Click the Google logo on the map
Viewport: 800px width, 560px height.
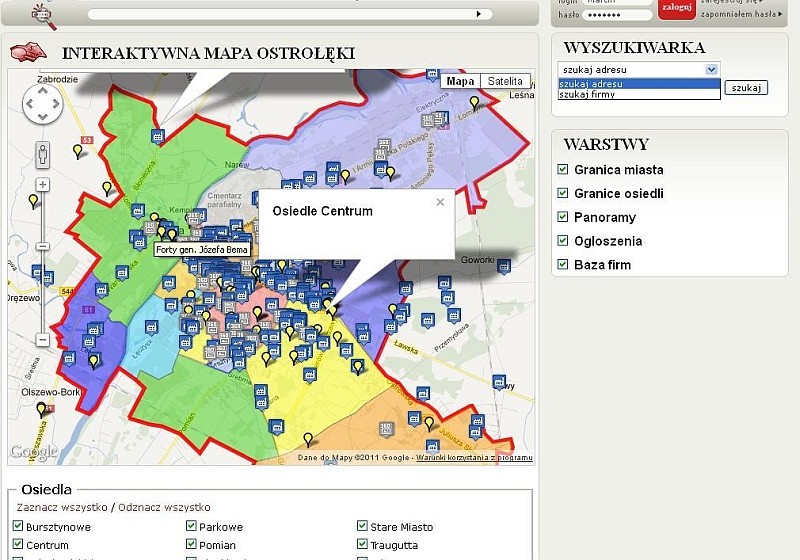(34, 451)
